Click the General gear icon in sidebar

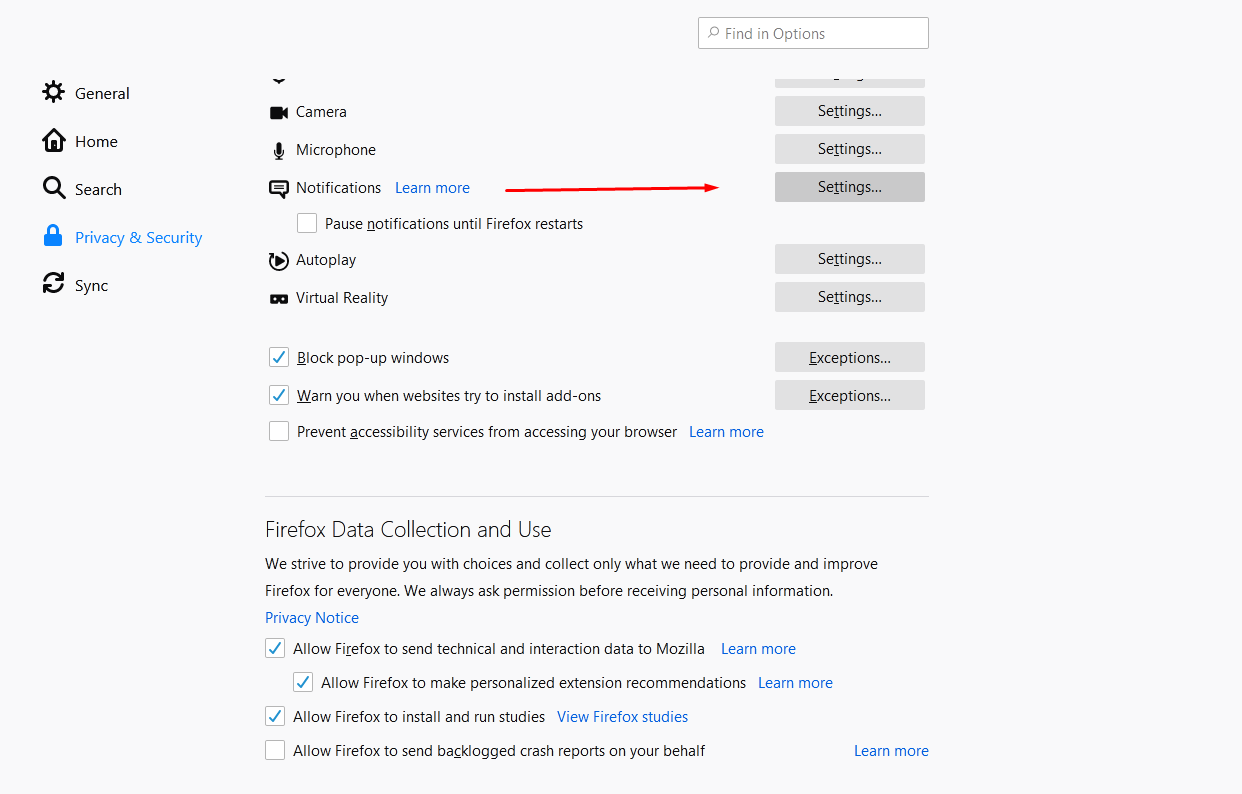coord(53,92)
